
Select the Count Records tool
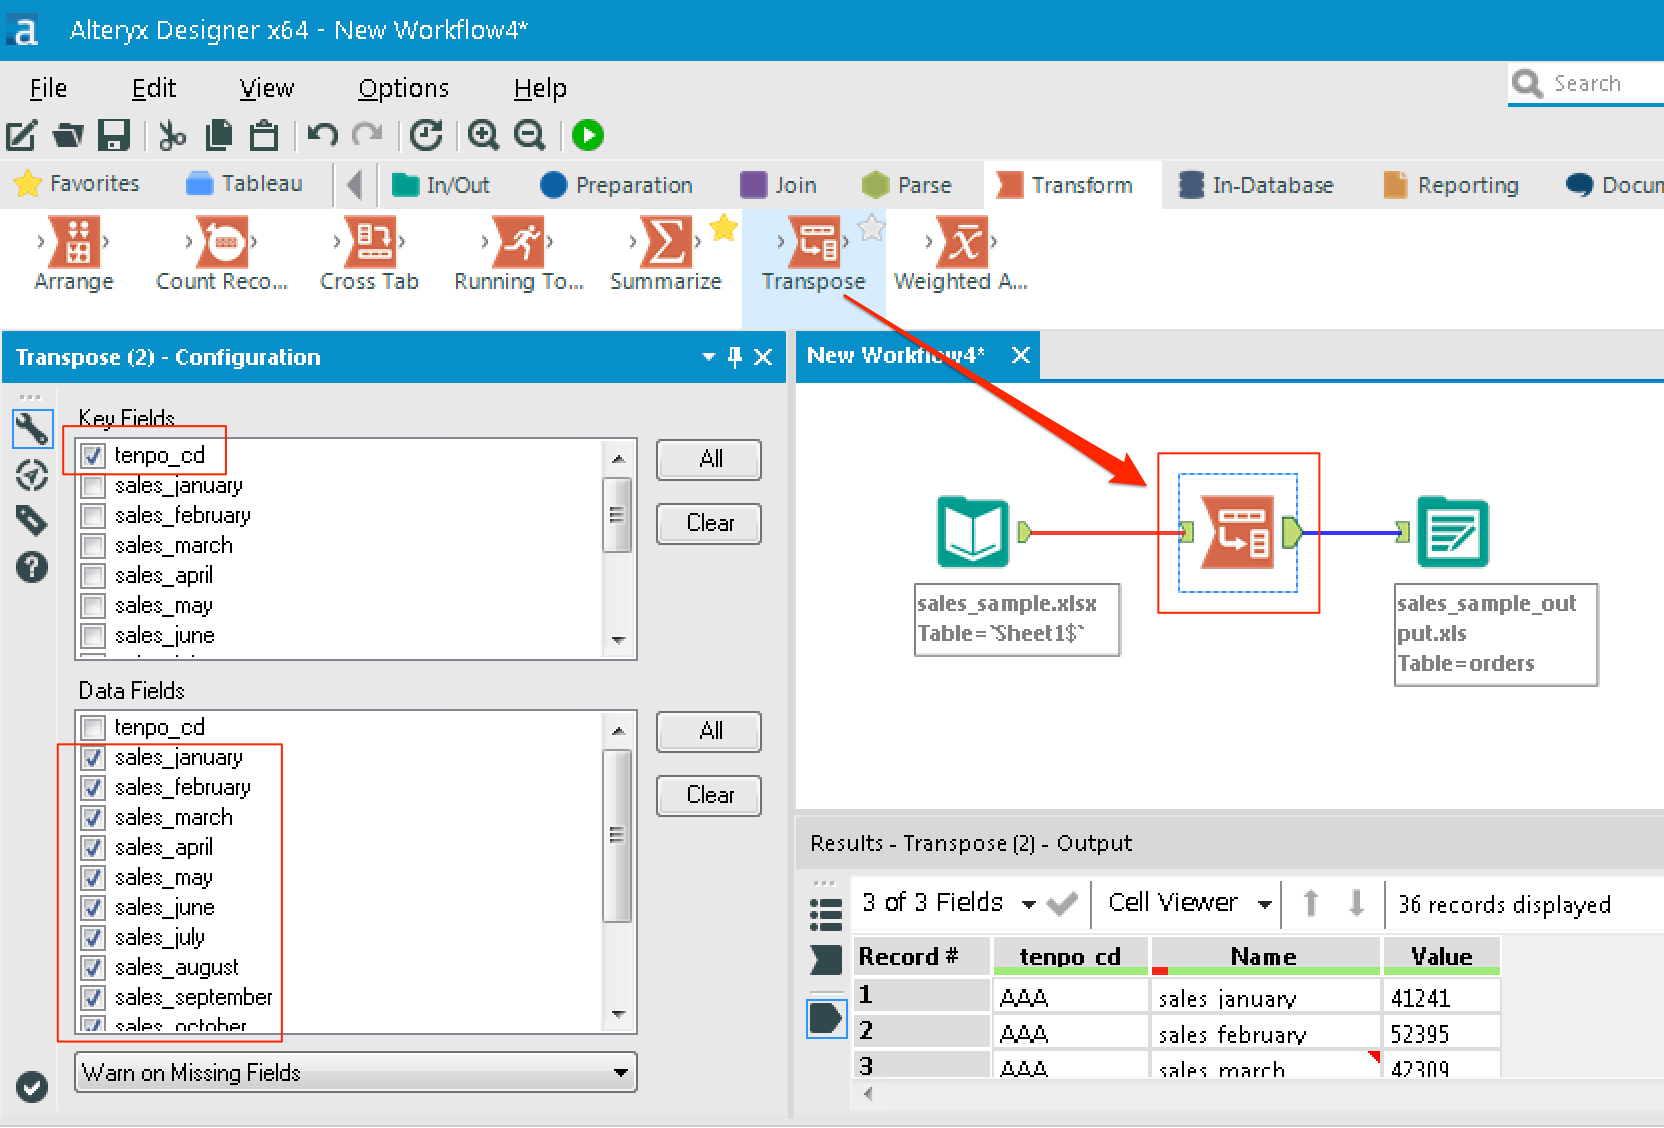[222, 255]
